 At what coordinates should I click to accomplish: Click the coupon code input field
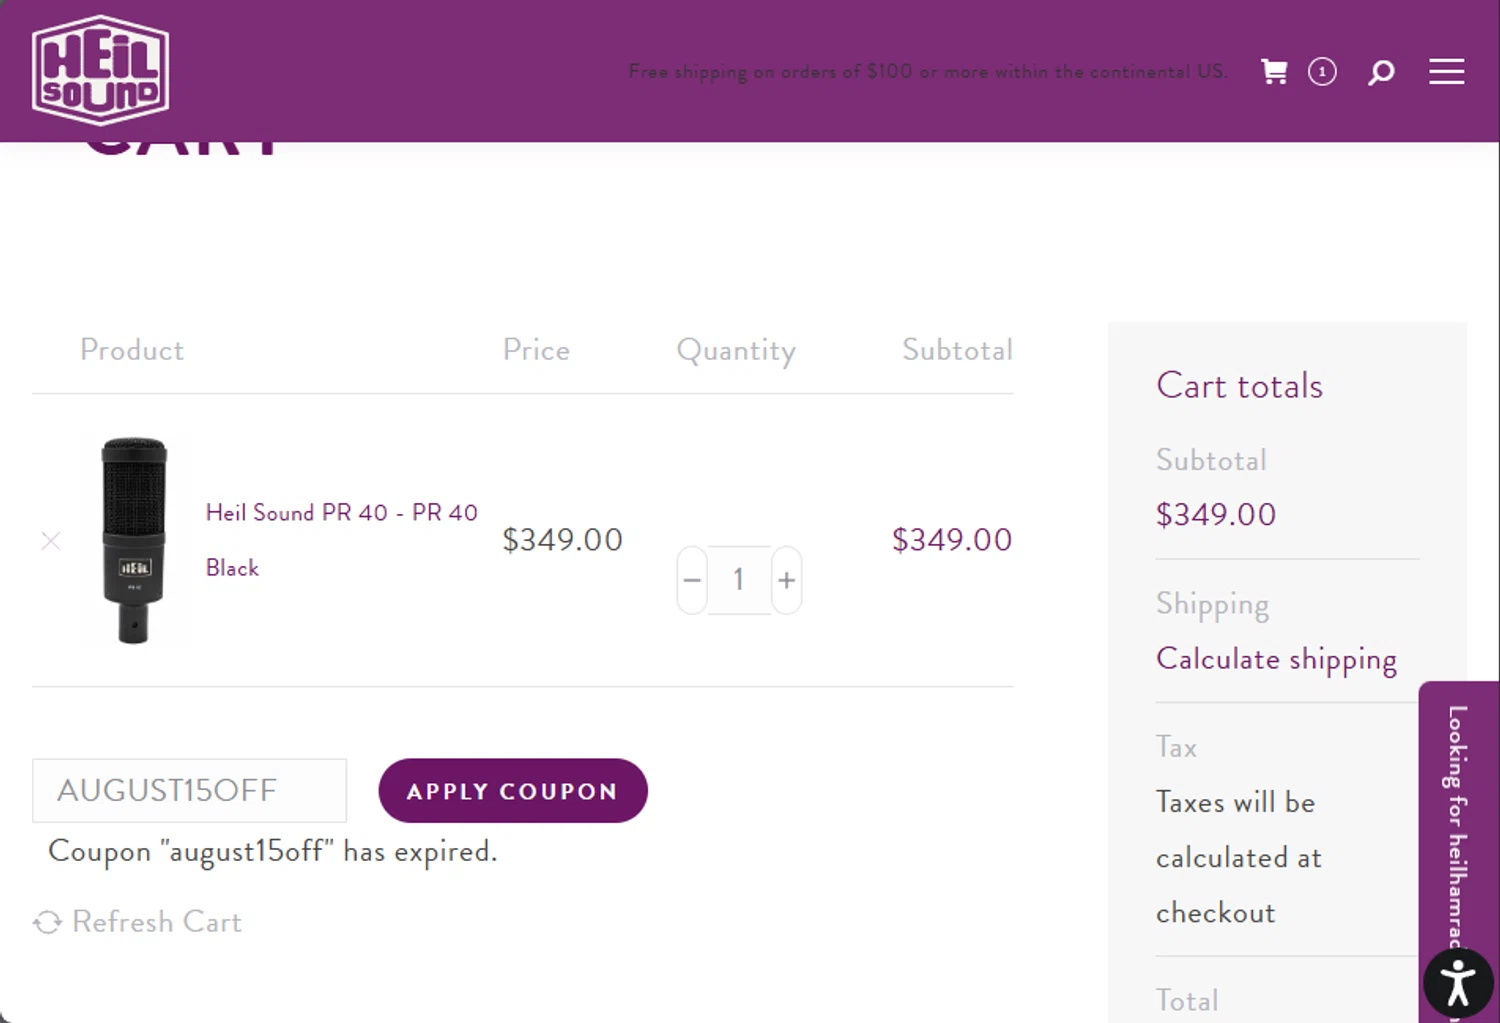point(190,790)
